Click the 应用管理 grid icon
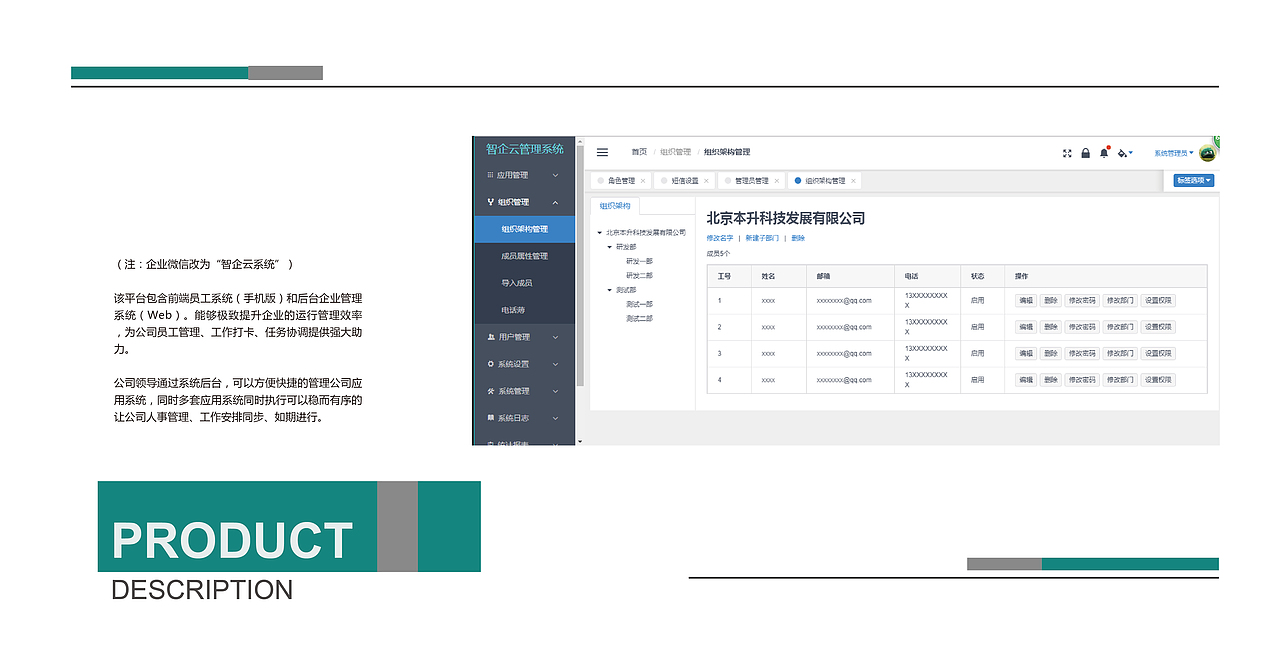The height and width of the screenshot is (648, 1280). [x=490, y=175]
